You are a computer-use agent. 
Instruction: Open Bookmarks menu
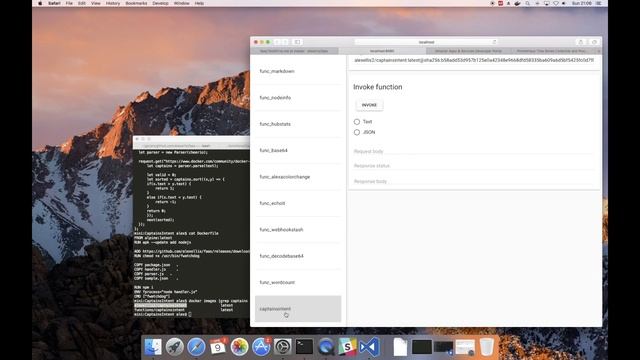tap(136, 3)
